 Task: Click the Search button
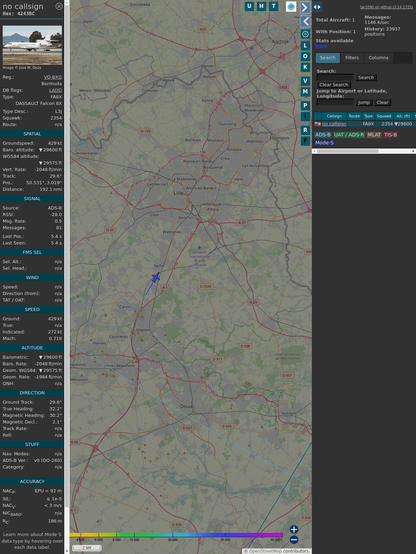[366, 77]
